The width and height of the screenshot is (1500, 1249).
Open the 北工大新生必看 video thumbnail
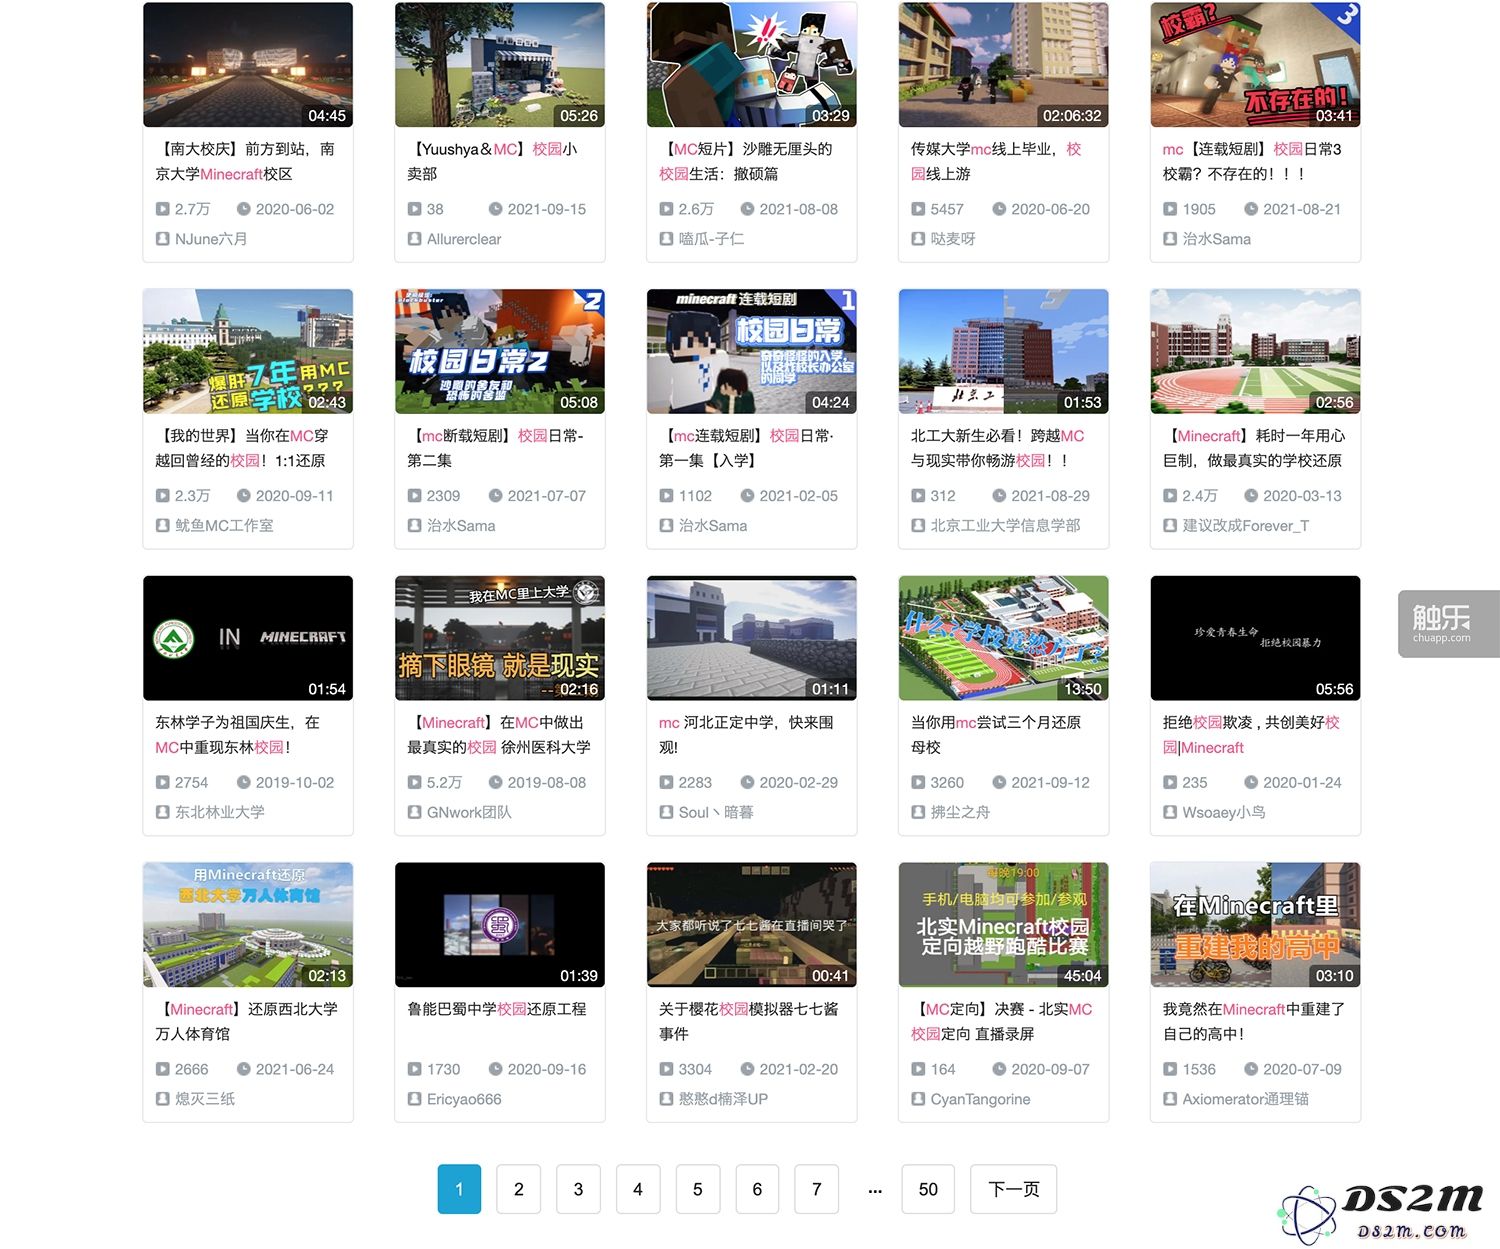click(x=1004, y=351)
